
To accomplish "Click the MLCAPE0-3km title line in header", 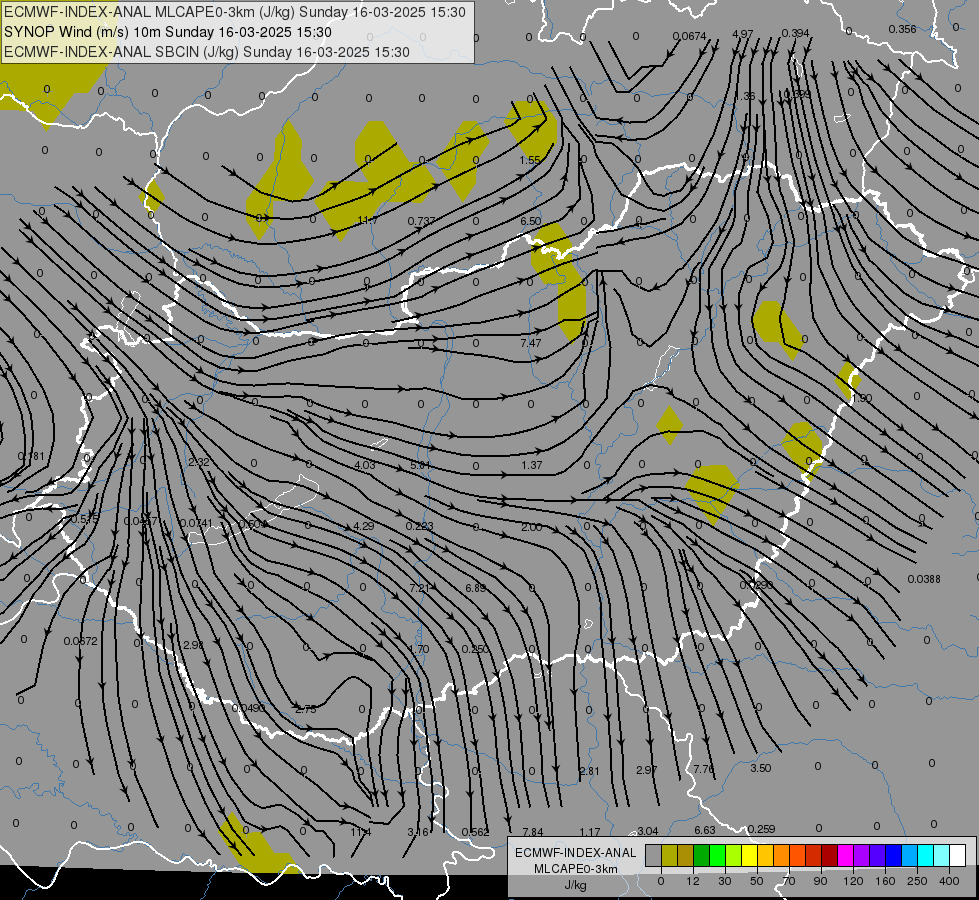I will pos(235,12).
